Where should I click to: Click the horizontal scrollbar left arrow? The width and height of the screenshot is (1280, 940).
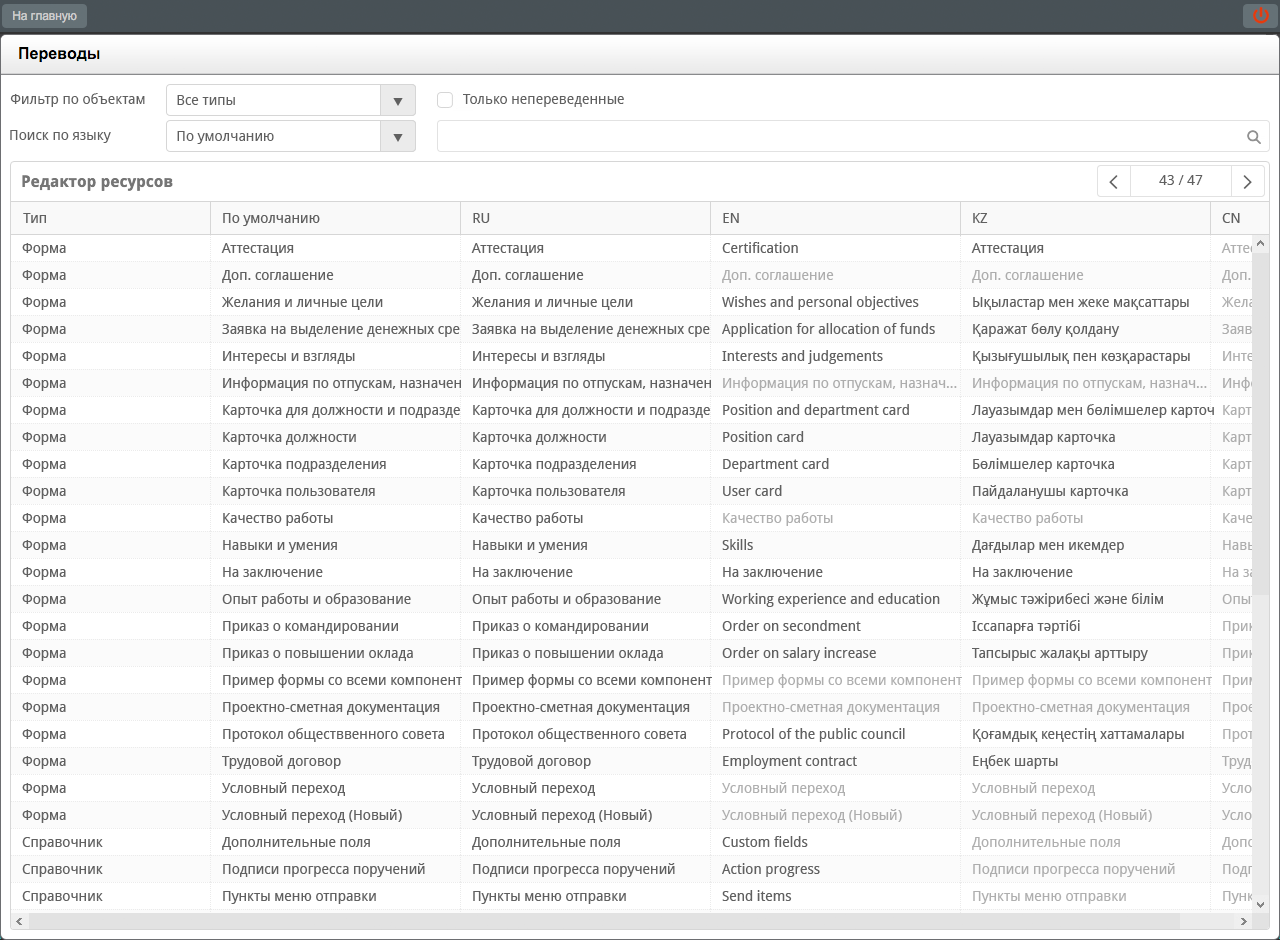[x=18, y=921]
